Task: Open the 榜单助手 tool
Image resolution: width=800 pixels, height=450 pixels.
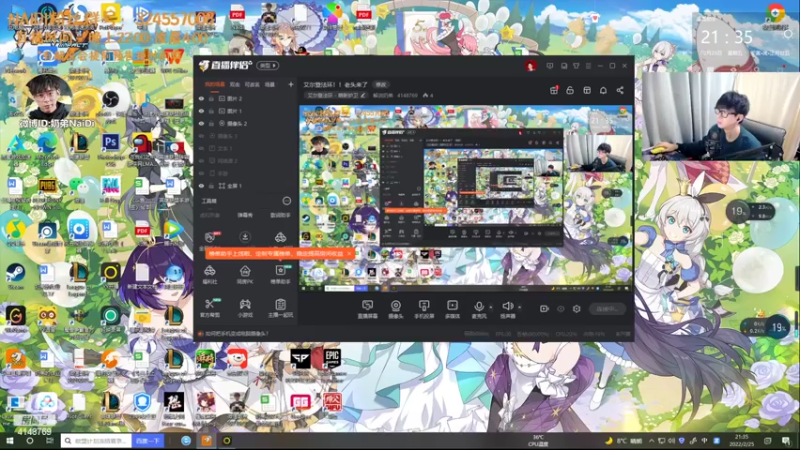Action: point(280,274)
